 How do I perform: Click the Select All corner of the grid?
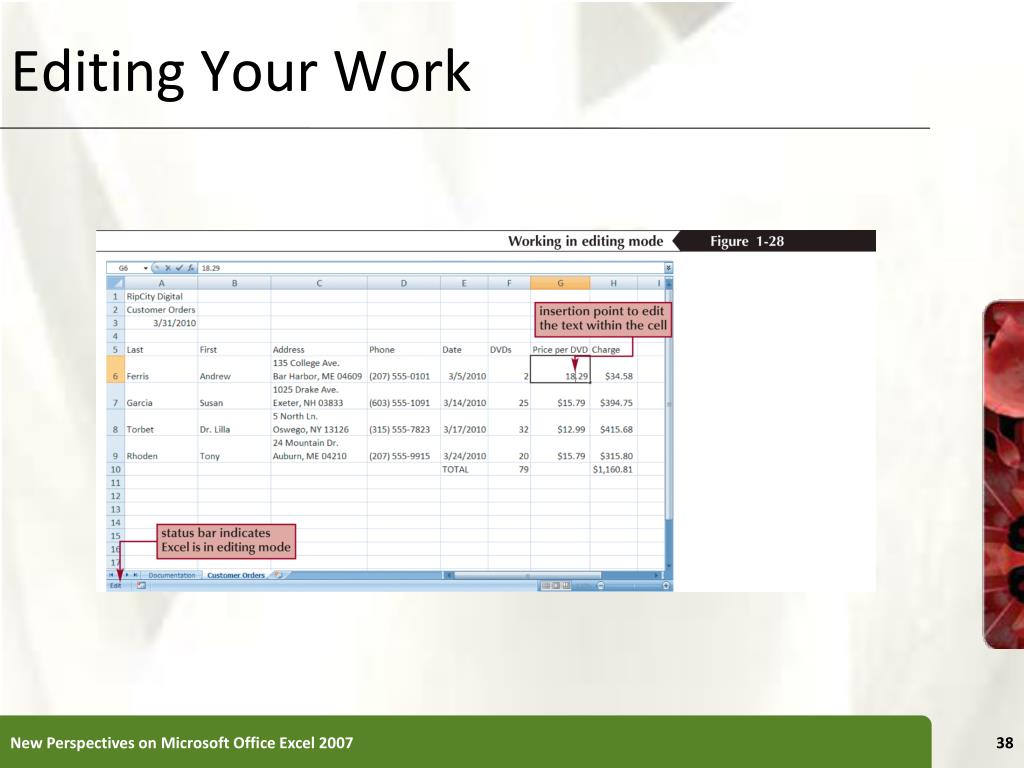click(x=116, y=283)
